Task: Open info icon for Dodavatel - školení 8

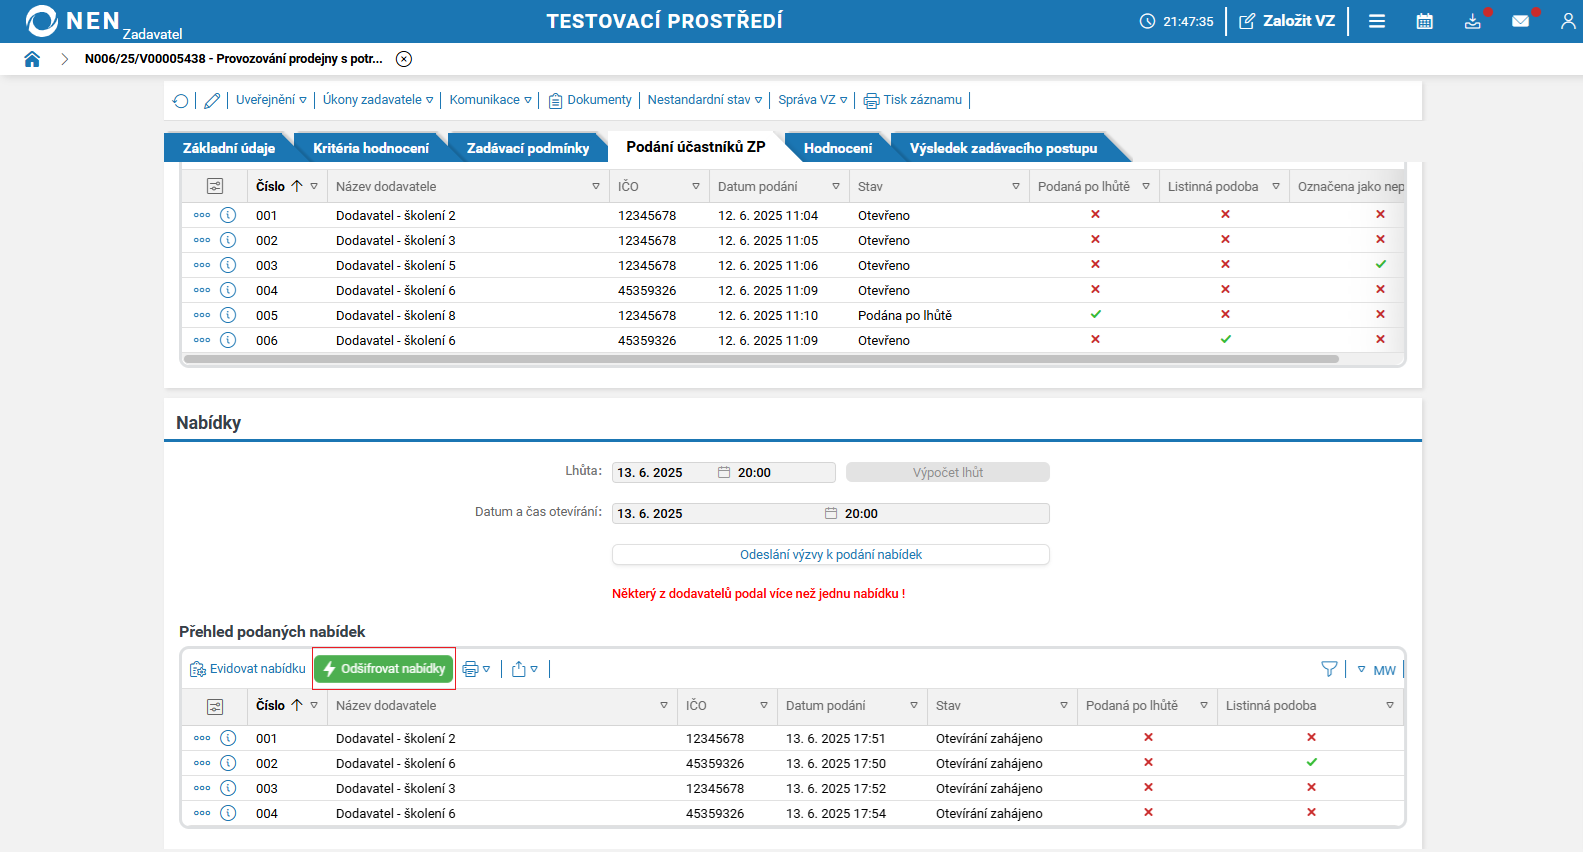Action: point(228,315)
